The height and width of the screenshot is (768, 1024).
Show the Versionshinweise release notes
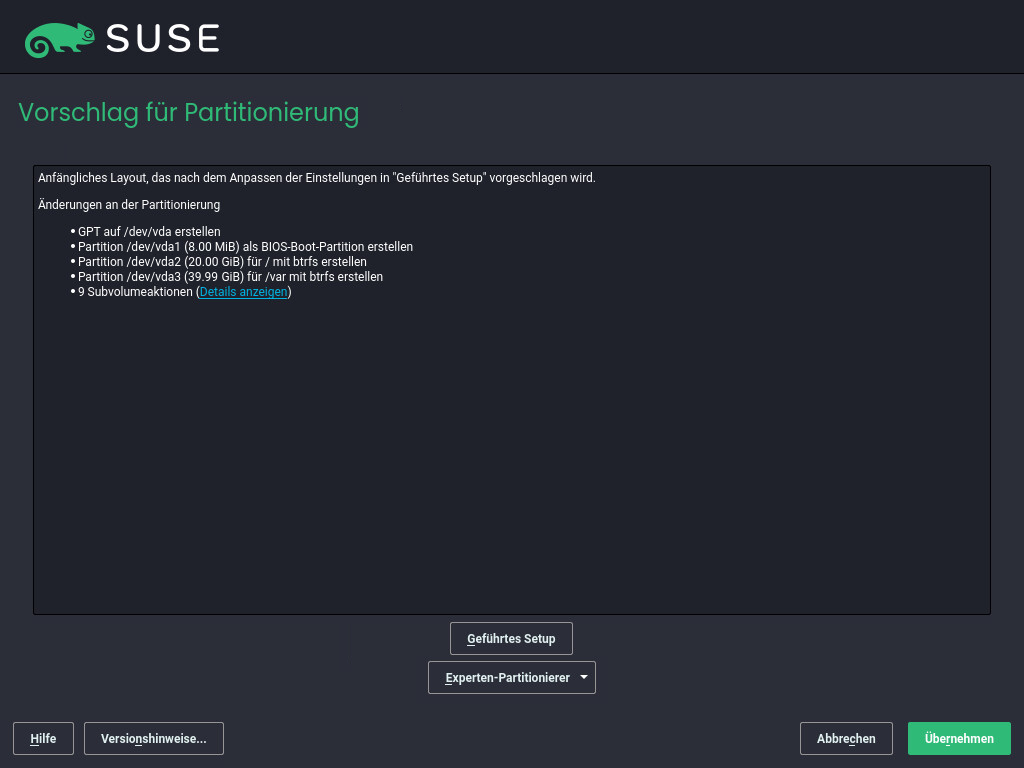[153, 738]
